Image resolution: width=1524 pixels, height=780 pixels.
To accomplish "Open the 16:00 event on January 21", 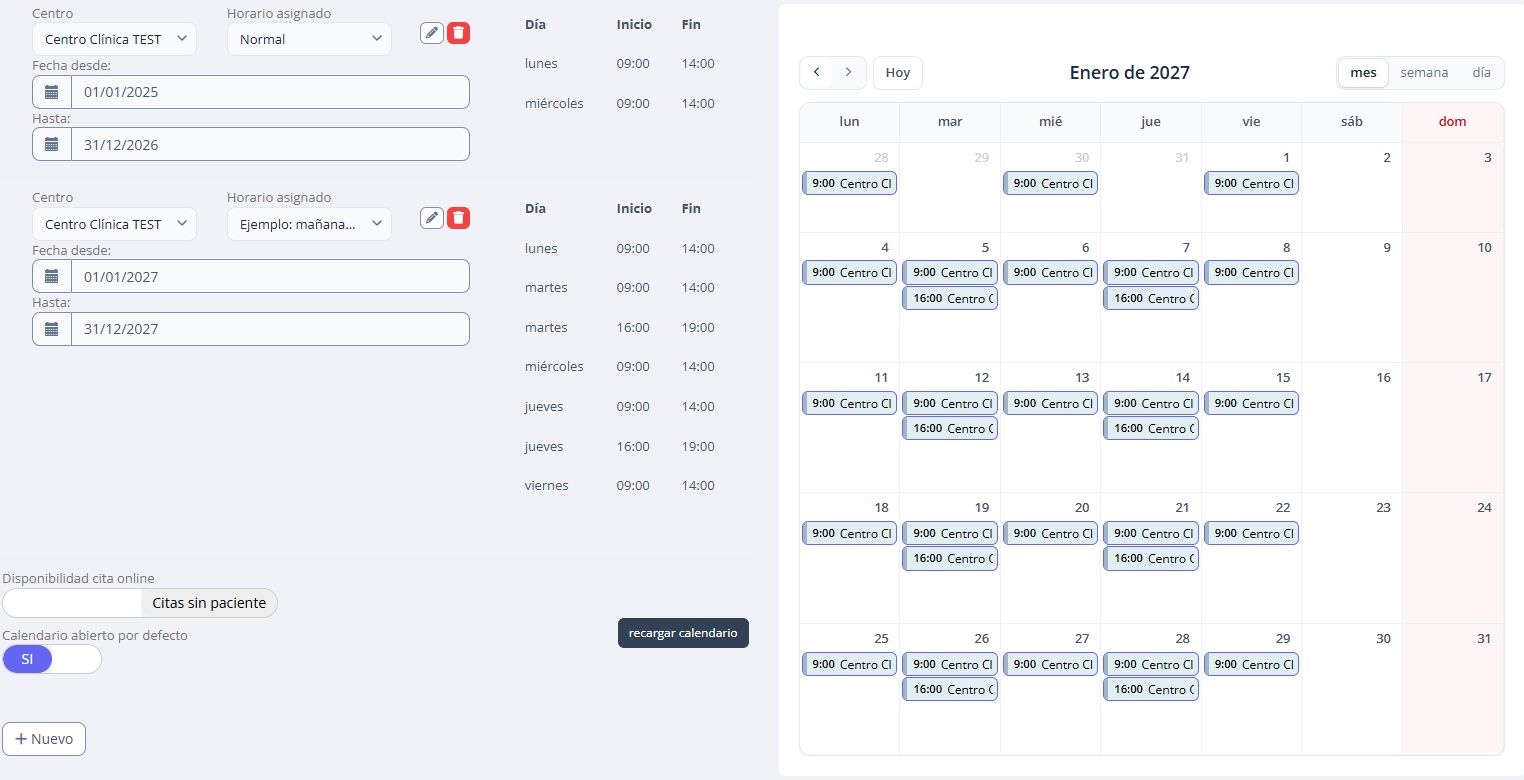I will pyautogui.click(x=1151, y=558).
